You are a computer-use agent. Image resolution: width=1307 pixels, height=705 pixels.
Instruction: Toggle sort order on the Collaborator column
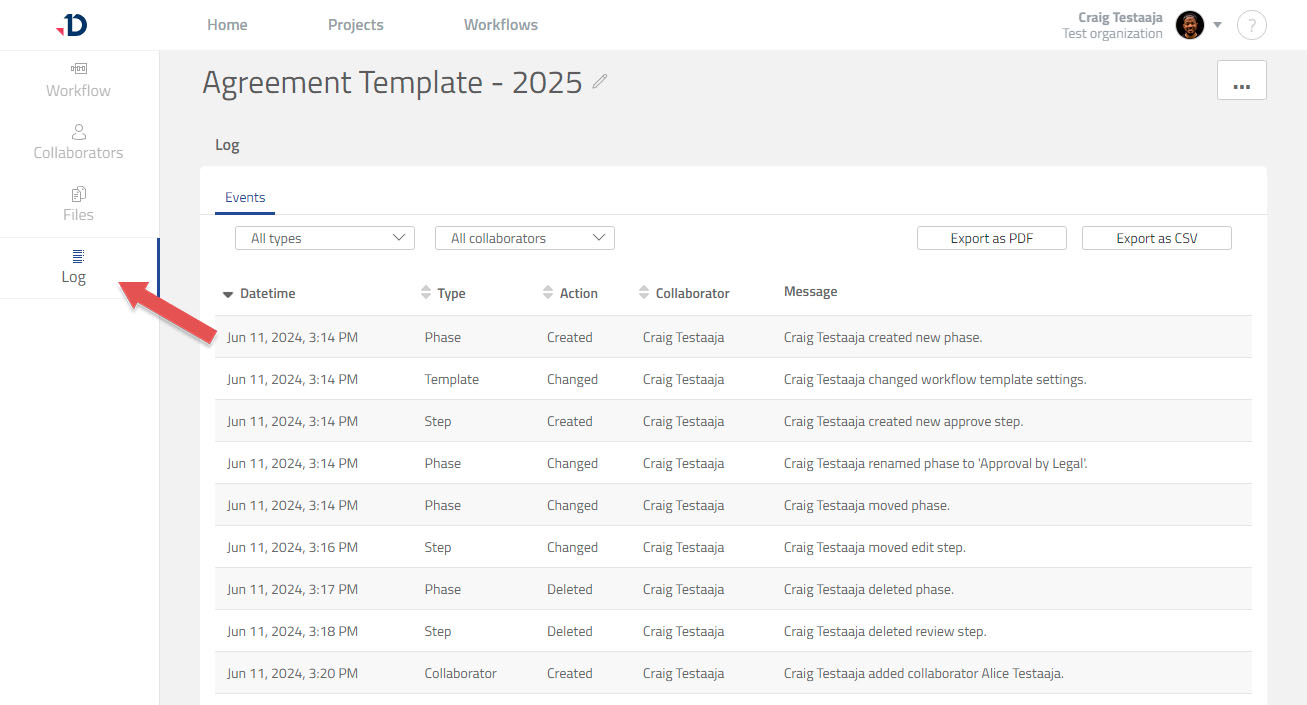[x=643, y=292]
